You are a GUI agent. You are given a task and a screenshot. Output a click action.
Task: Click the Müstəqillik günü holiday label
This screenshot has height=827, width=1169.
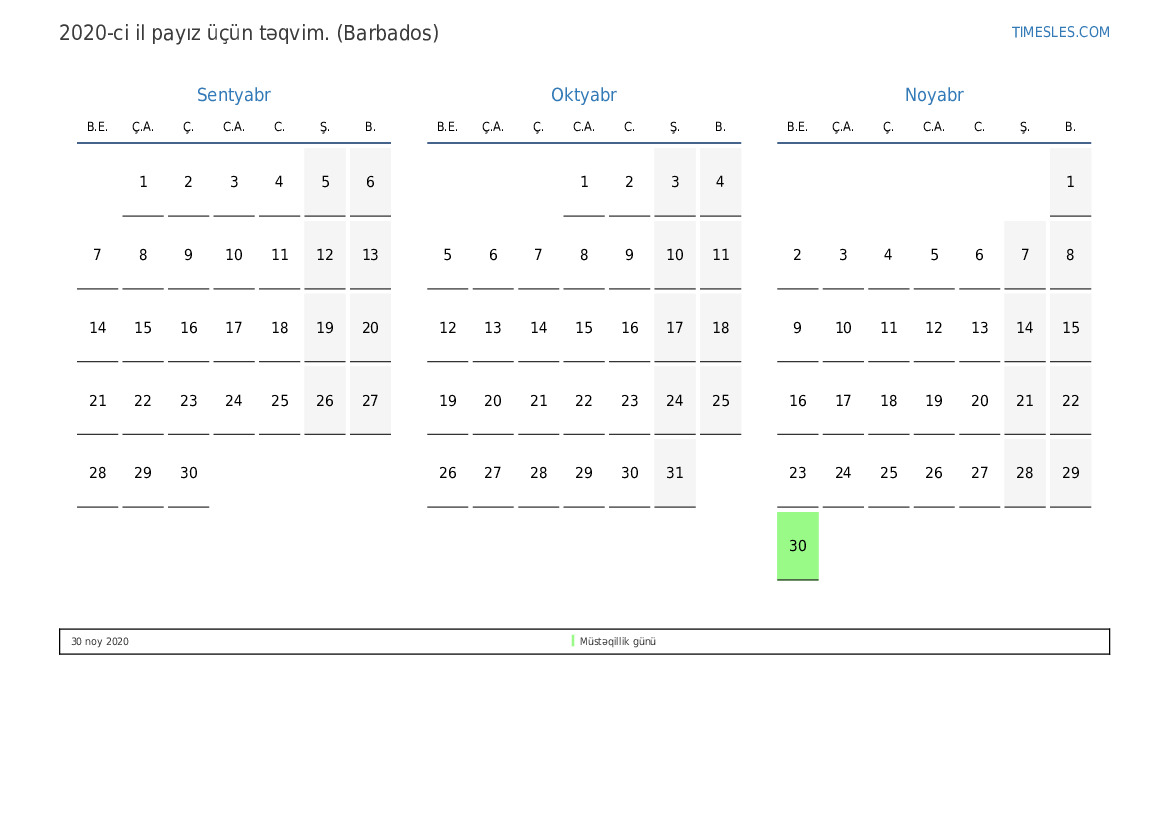[617, 642]
